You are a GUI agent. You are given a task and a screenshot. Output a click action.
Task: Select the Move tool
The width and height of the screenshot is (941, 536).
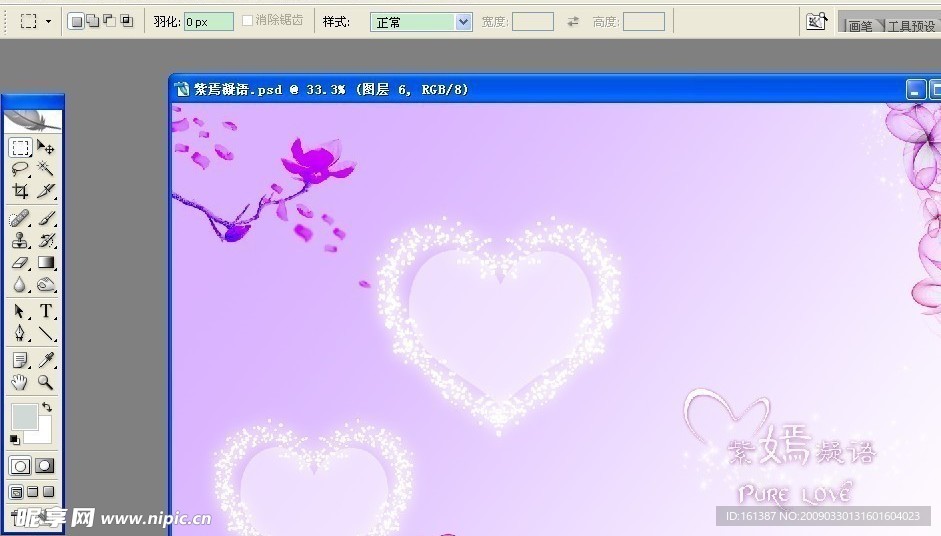46,147
